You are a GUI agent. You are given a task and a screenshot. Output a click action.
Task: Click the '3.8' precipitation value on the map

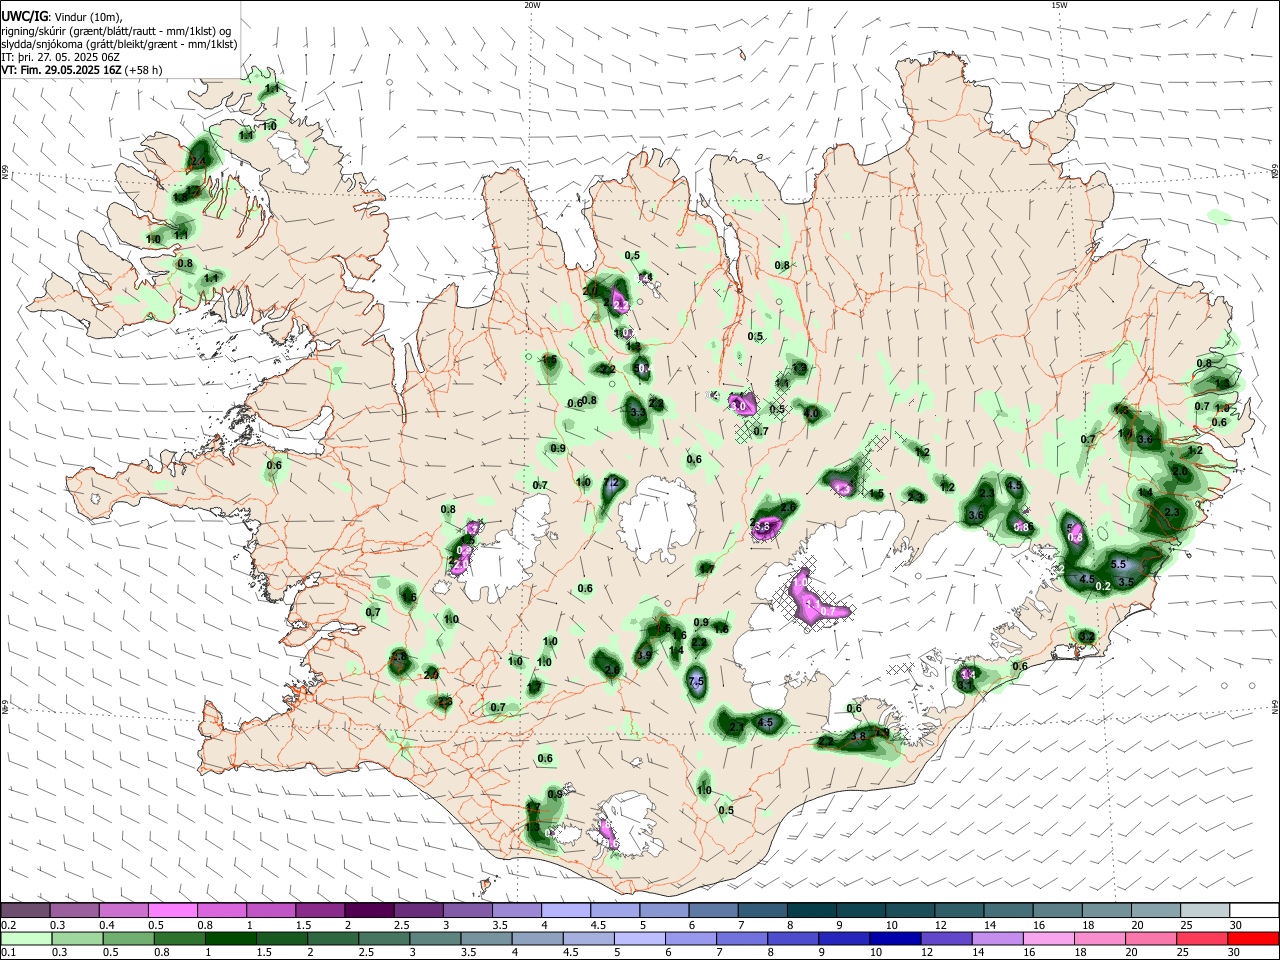(858, 737)
